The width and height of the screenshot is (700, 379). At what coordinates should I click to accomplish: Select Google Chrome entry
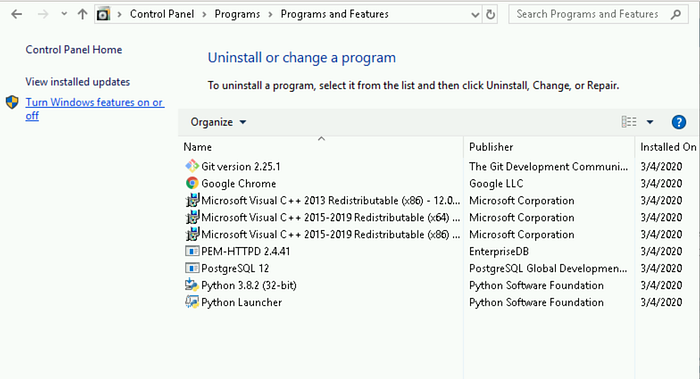pos(238,183)
